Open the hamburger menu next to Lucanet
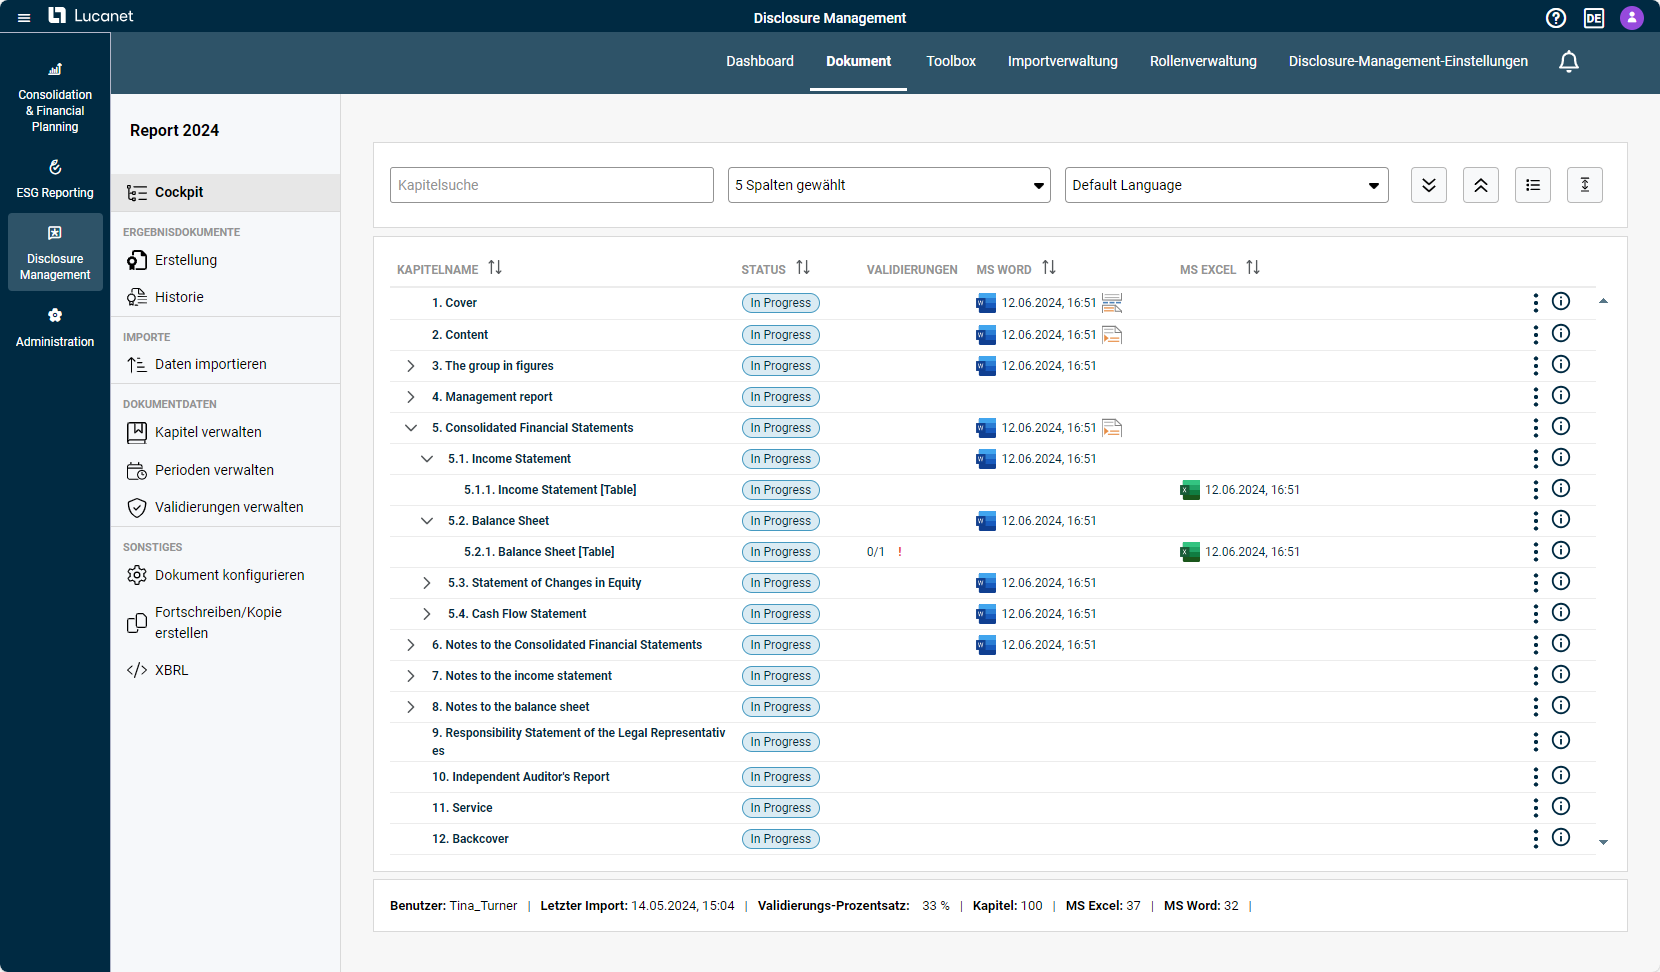Image resolution: width=1660 pixels, height=972 pixels. [24, 18]
